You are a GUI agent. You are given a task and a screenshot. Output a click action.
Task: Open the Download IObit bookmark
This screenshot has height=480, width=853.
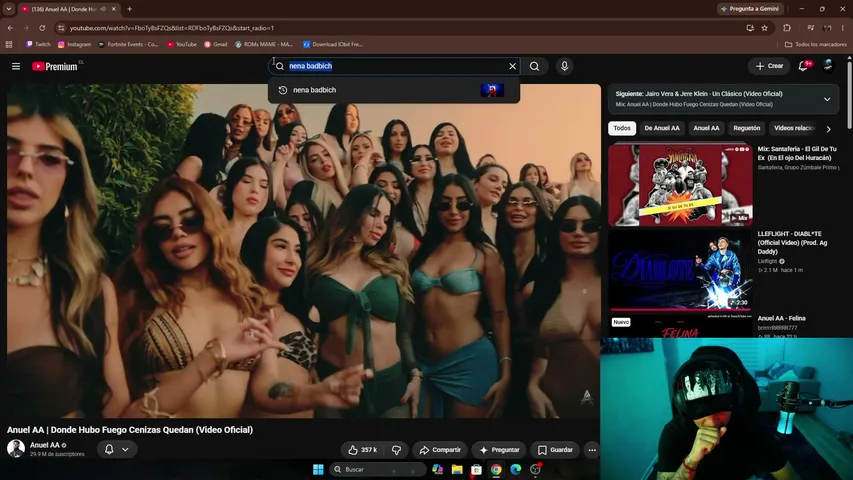[x=332, y=44]
